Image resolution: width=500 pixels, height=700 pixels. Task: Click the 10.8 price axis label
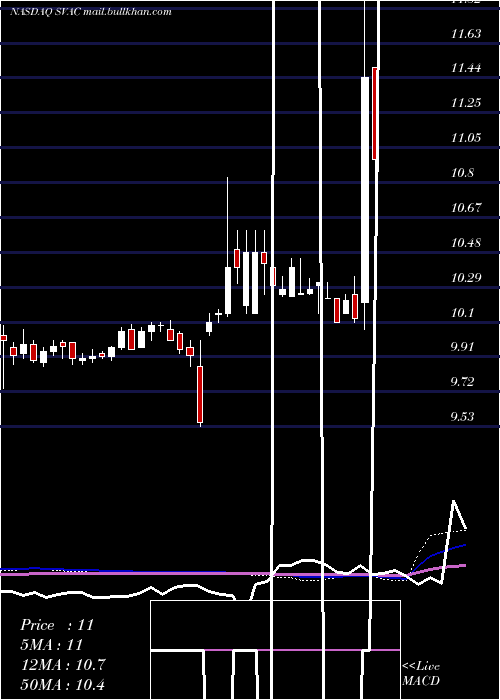(x=462, y=173)
